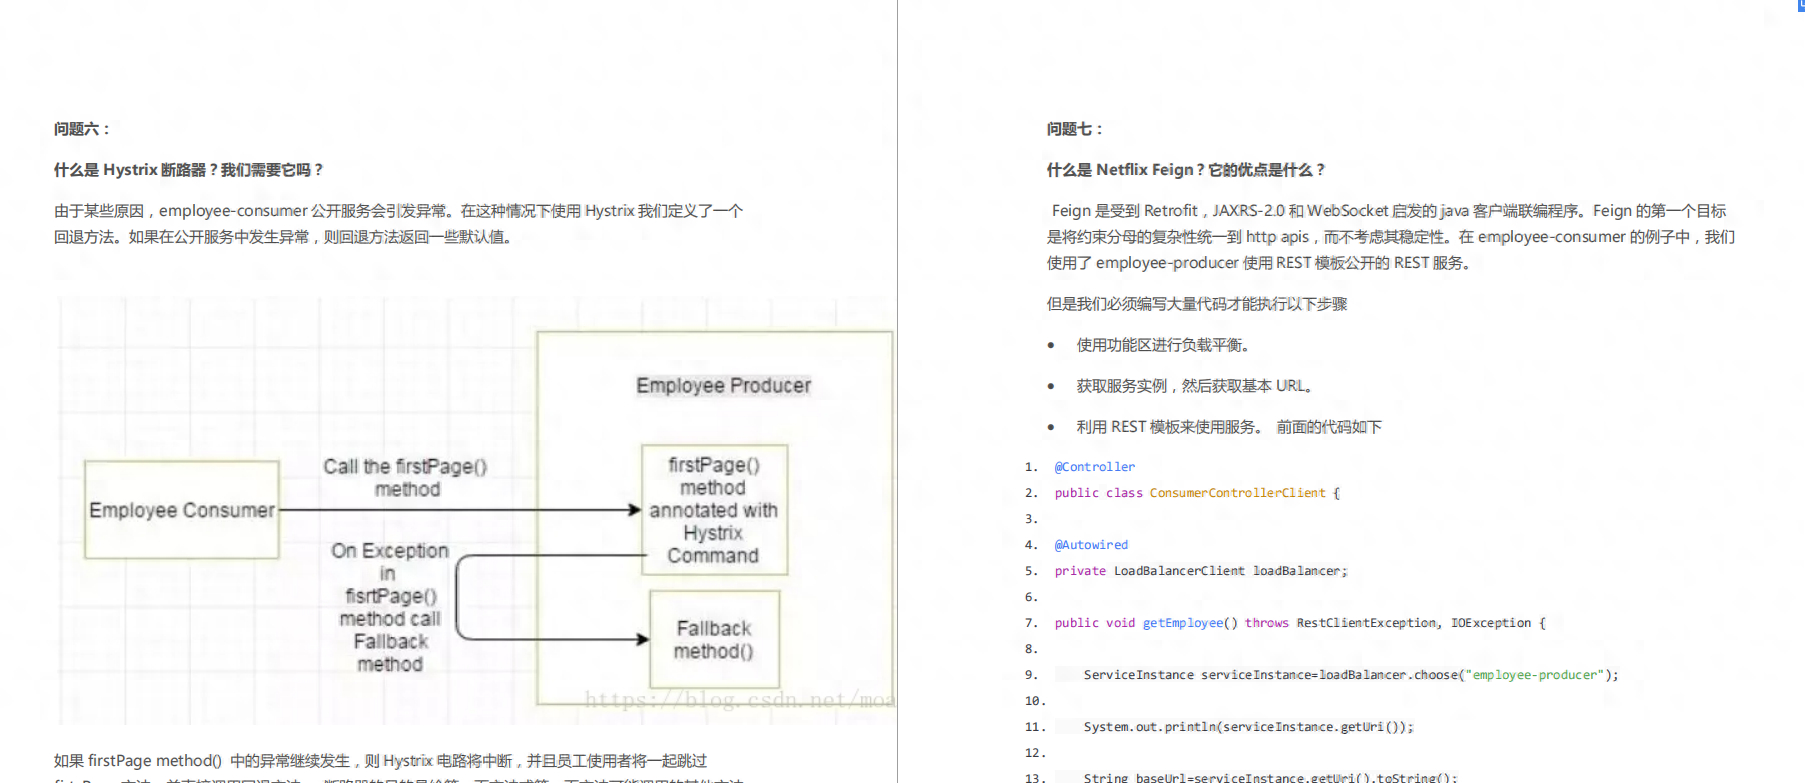1805x783 pixels.
Task: Click code line System.out.println(serviceInstance.getUri());
Action: 1249,727
